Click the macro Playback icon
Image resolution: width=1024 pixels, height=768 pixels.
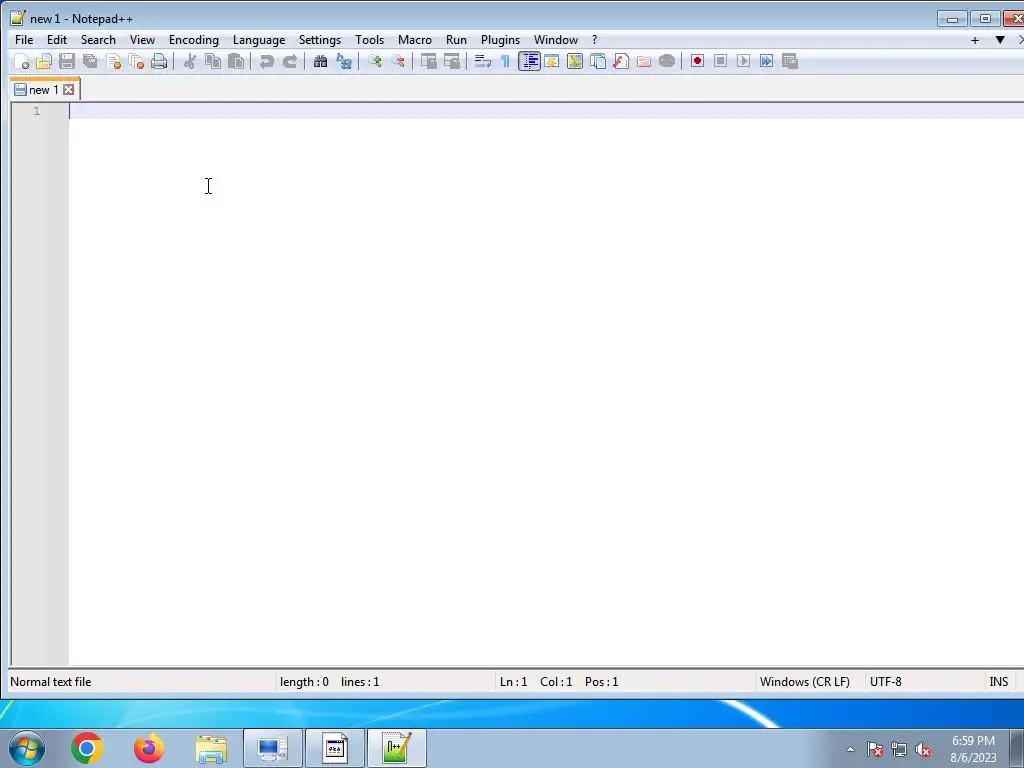point(743,61)
